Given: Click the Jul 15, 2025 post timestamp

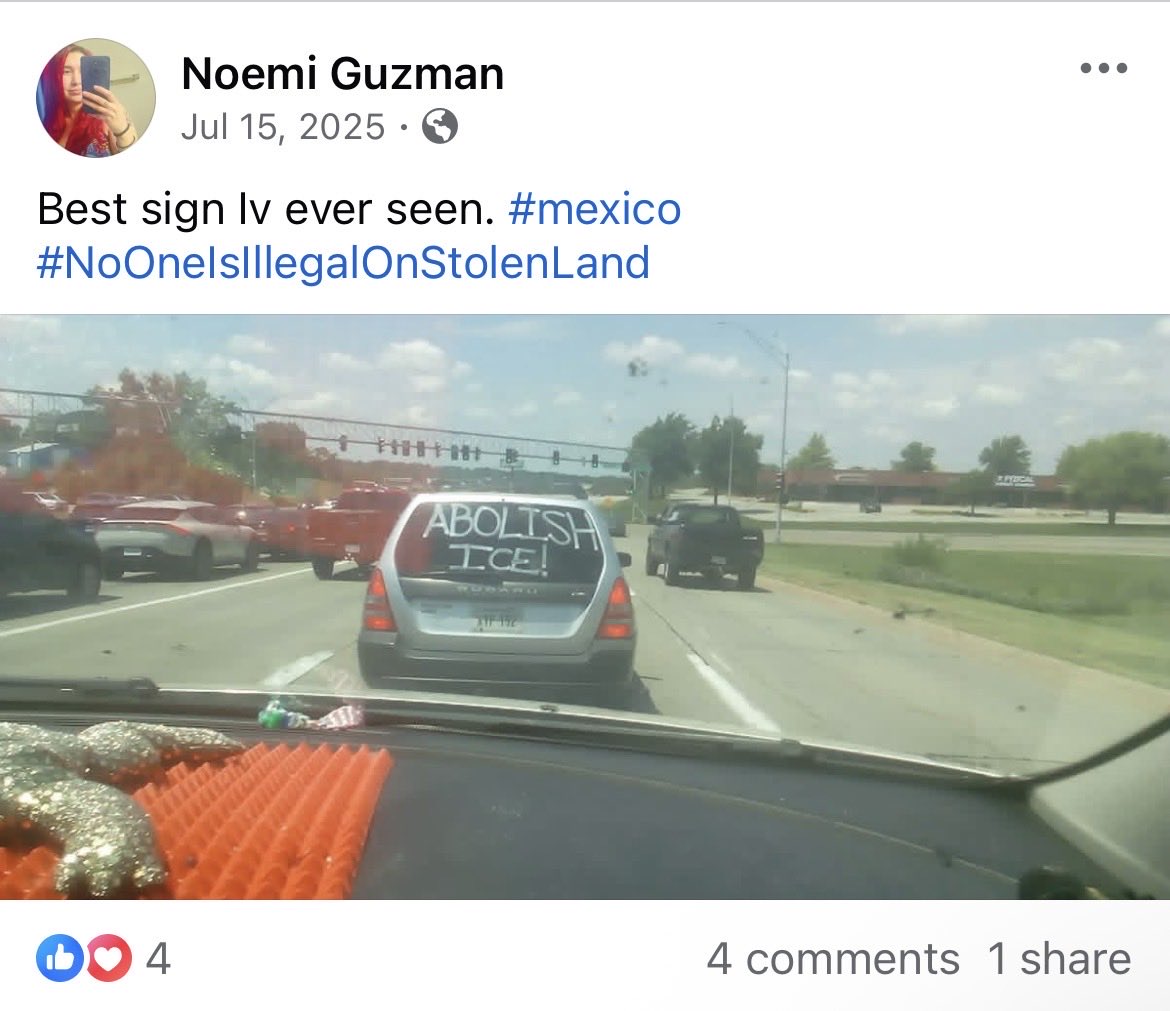Looking at the screenshot, I should pyautogui.click(x=283, y=126).
